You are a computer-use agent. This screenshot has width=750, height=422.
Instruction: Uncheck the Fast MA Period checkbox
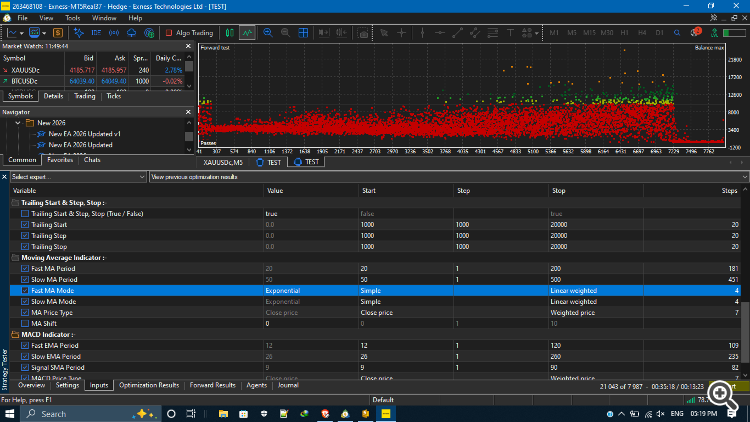[x=25, y=269]
